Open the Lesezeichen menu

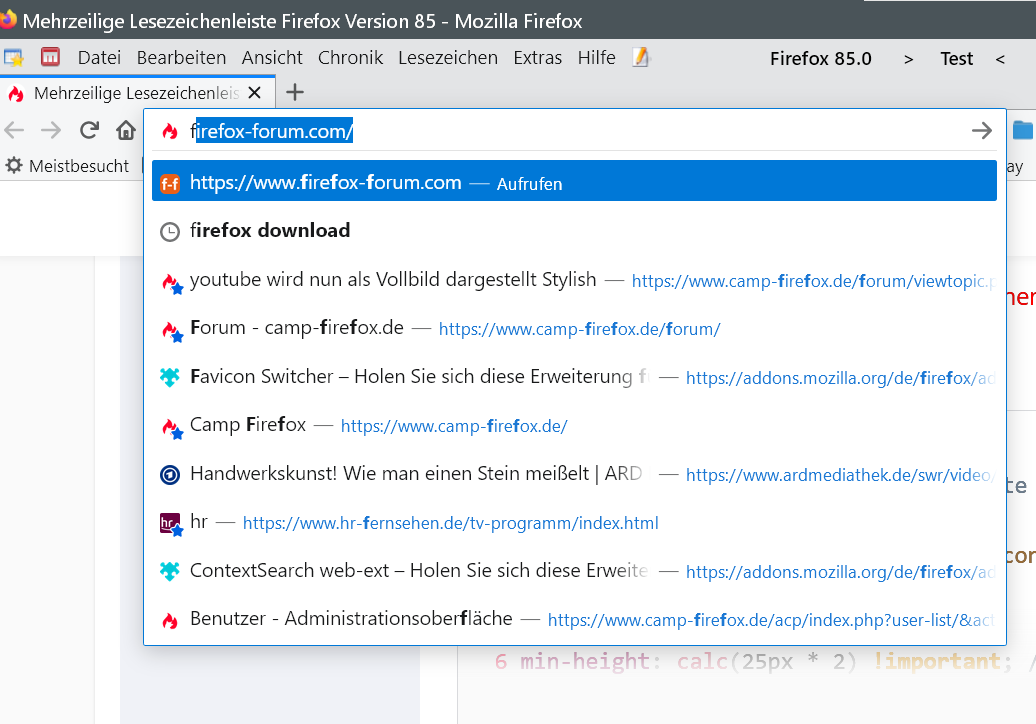(447, 58)
